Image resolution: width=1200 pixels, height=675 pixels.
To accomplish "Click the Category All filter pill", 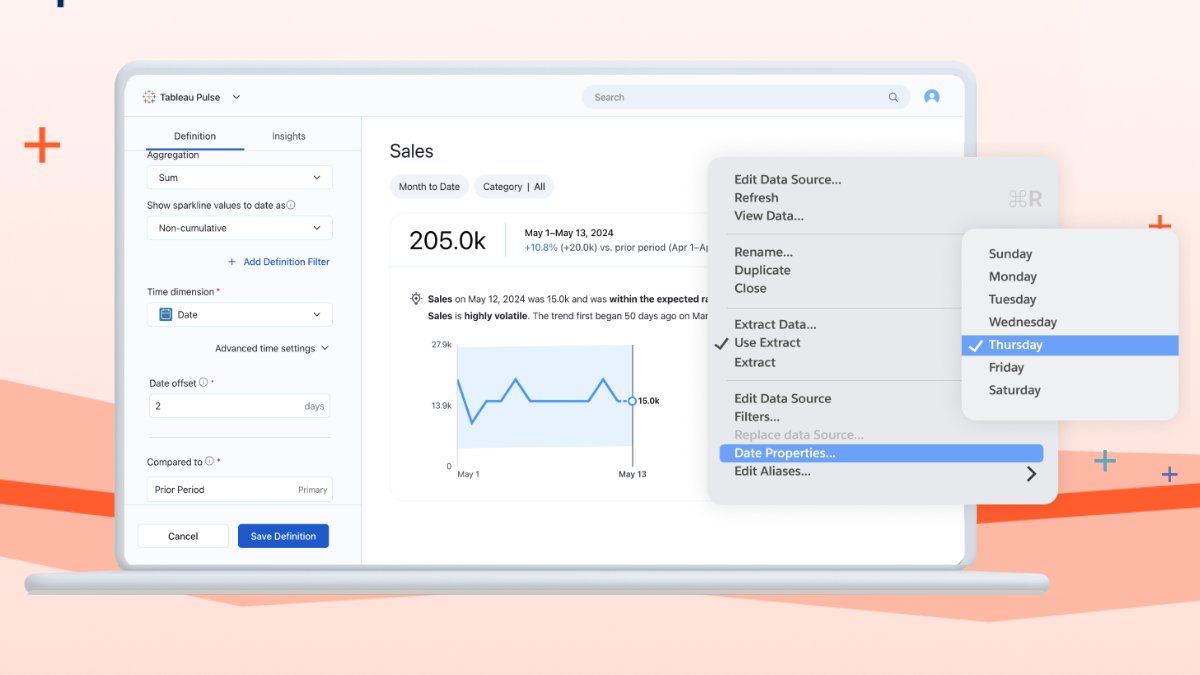I will pyautogui.click(x=514, y=187).
